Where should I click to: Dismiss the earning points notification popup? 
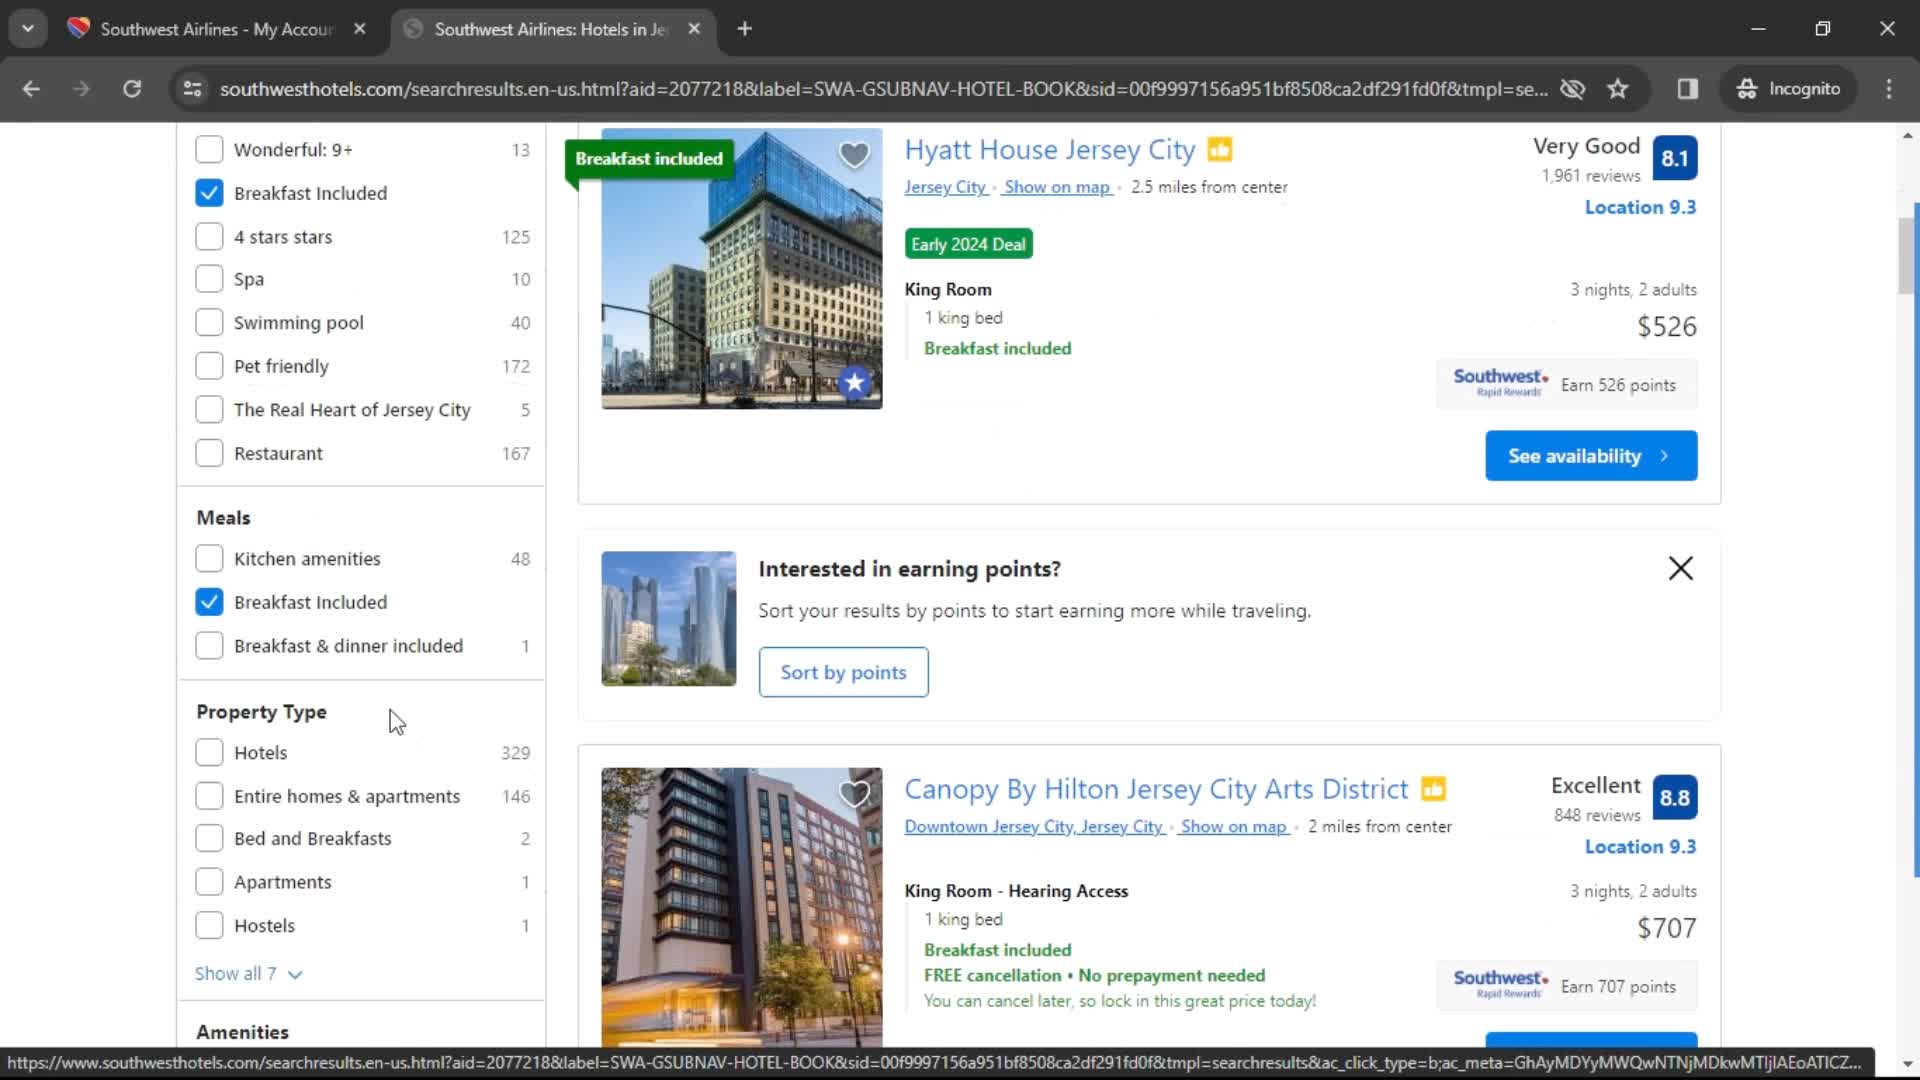(x=1685, y=568)
